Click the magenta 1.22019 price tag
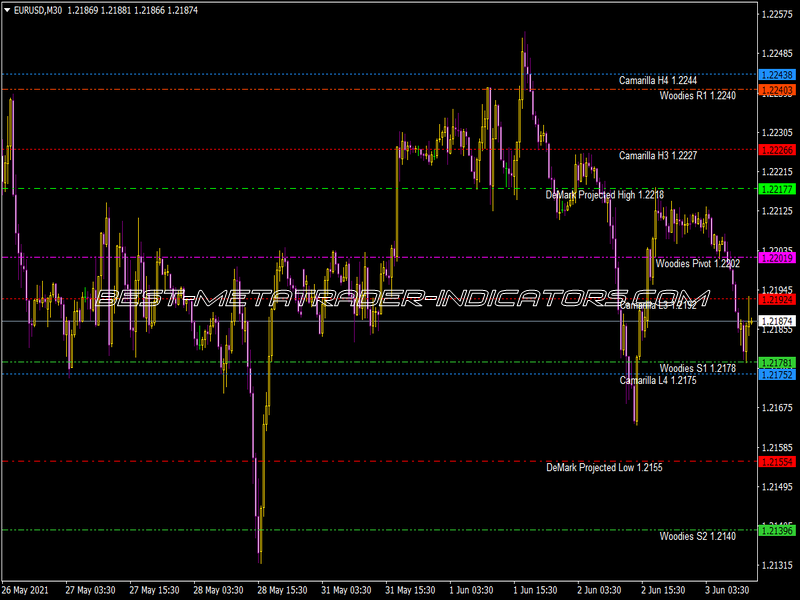Screen dimensions: 800x600 tap(777, 258)
